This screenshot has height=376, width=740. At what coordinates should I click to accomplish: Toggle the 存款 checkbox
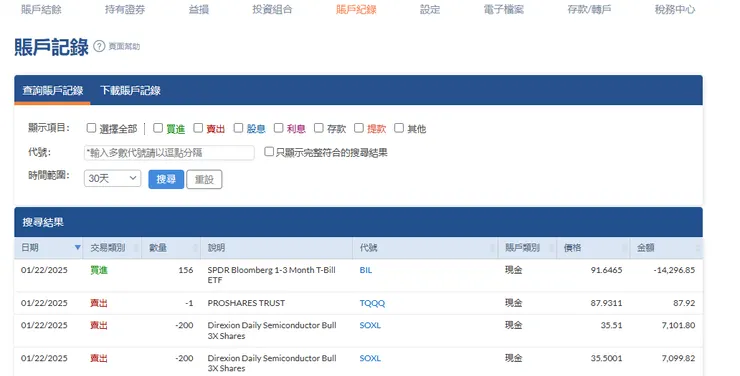pos(319,128)
